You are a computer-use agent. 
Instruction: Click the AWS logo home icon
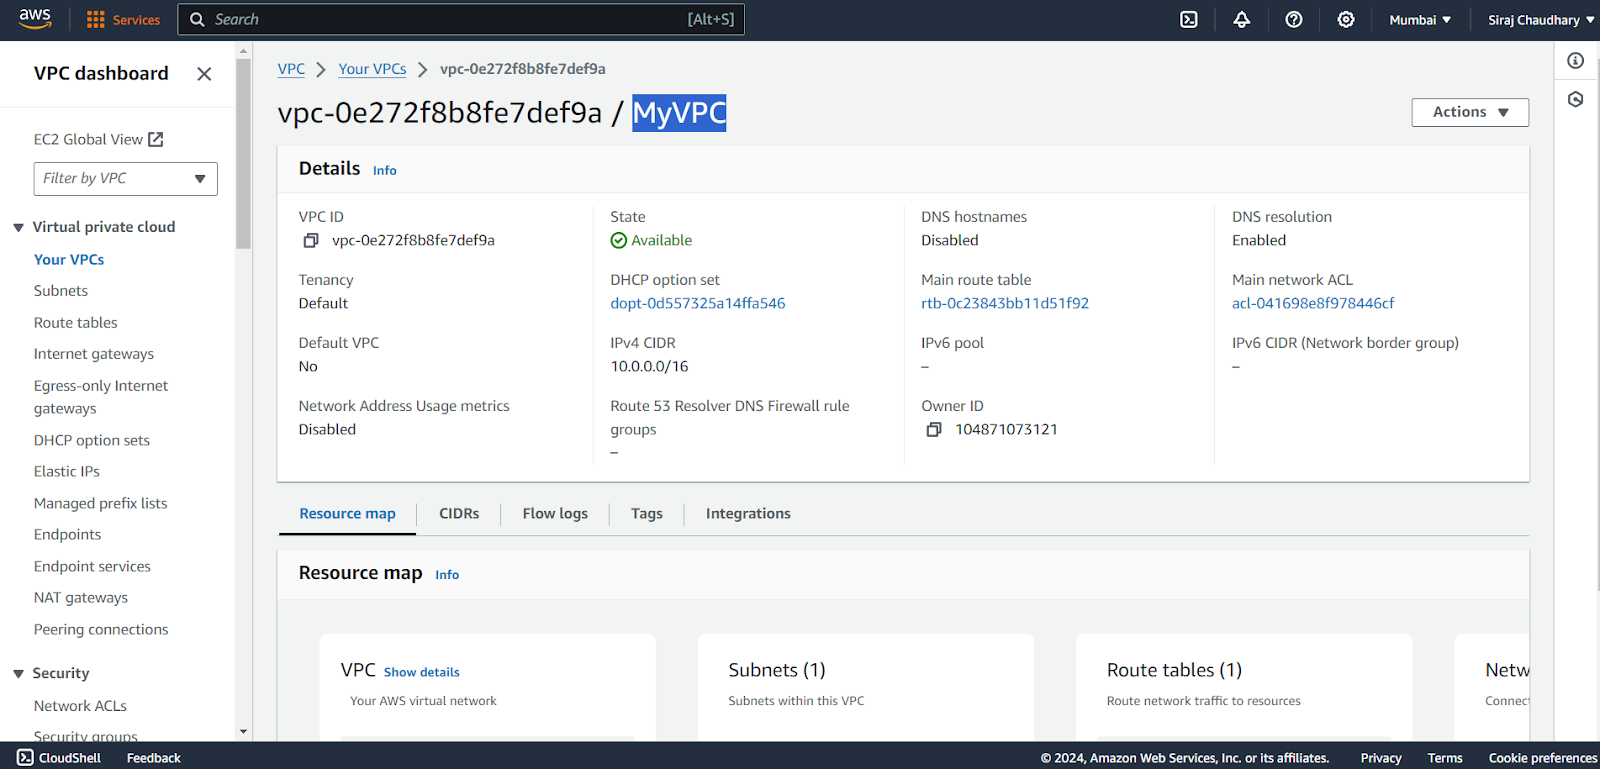(x=35, y=19)
